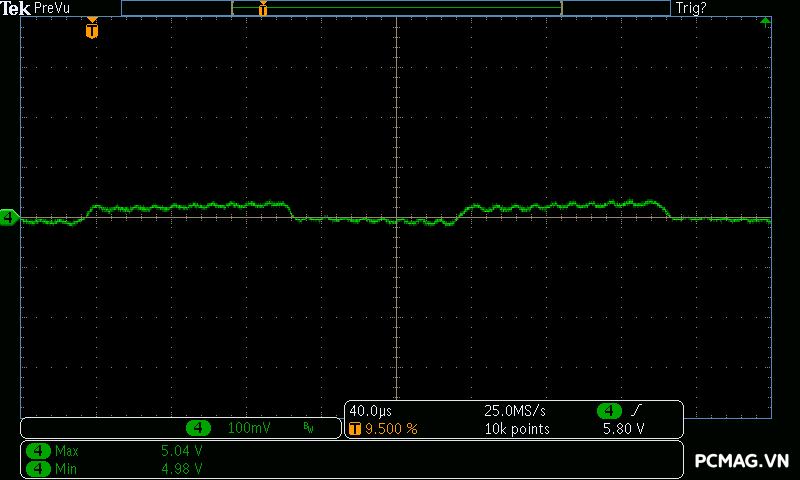800x480 pixels.
Task: Click the orange T delay position icon
Action: point(355,429)
